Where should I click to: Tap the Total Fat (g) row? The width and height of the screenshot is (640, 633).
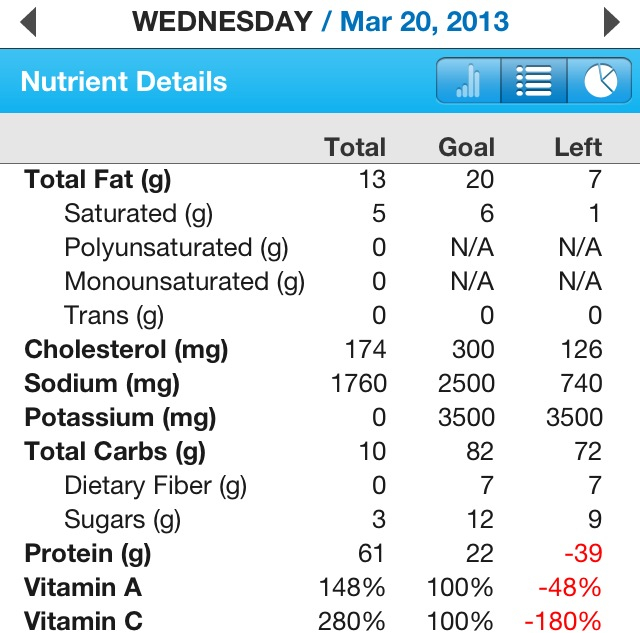(x=320, y=180)
